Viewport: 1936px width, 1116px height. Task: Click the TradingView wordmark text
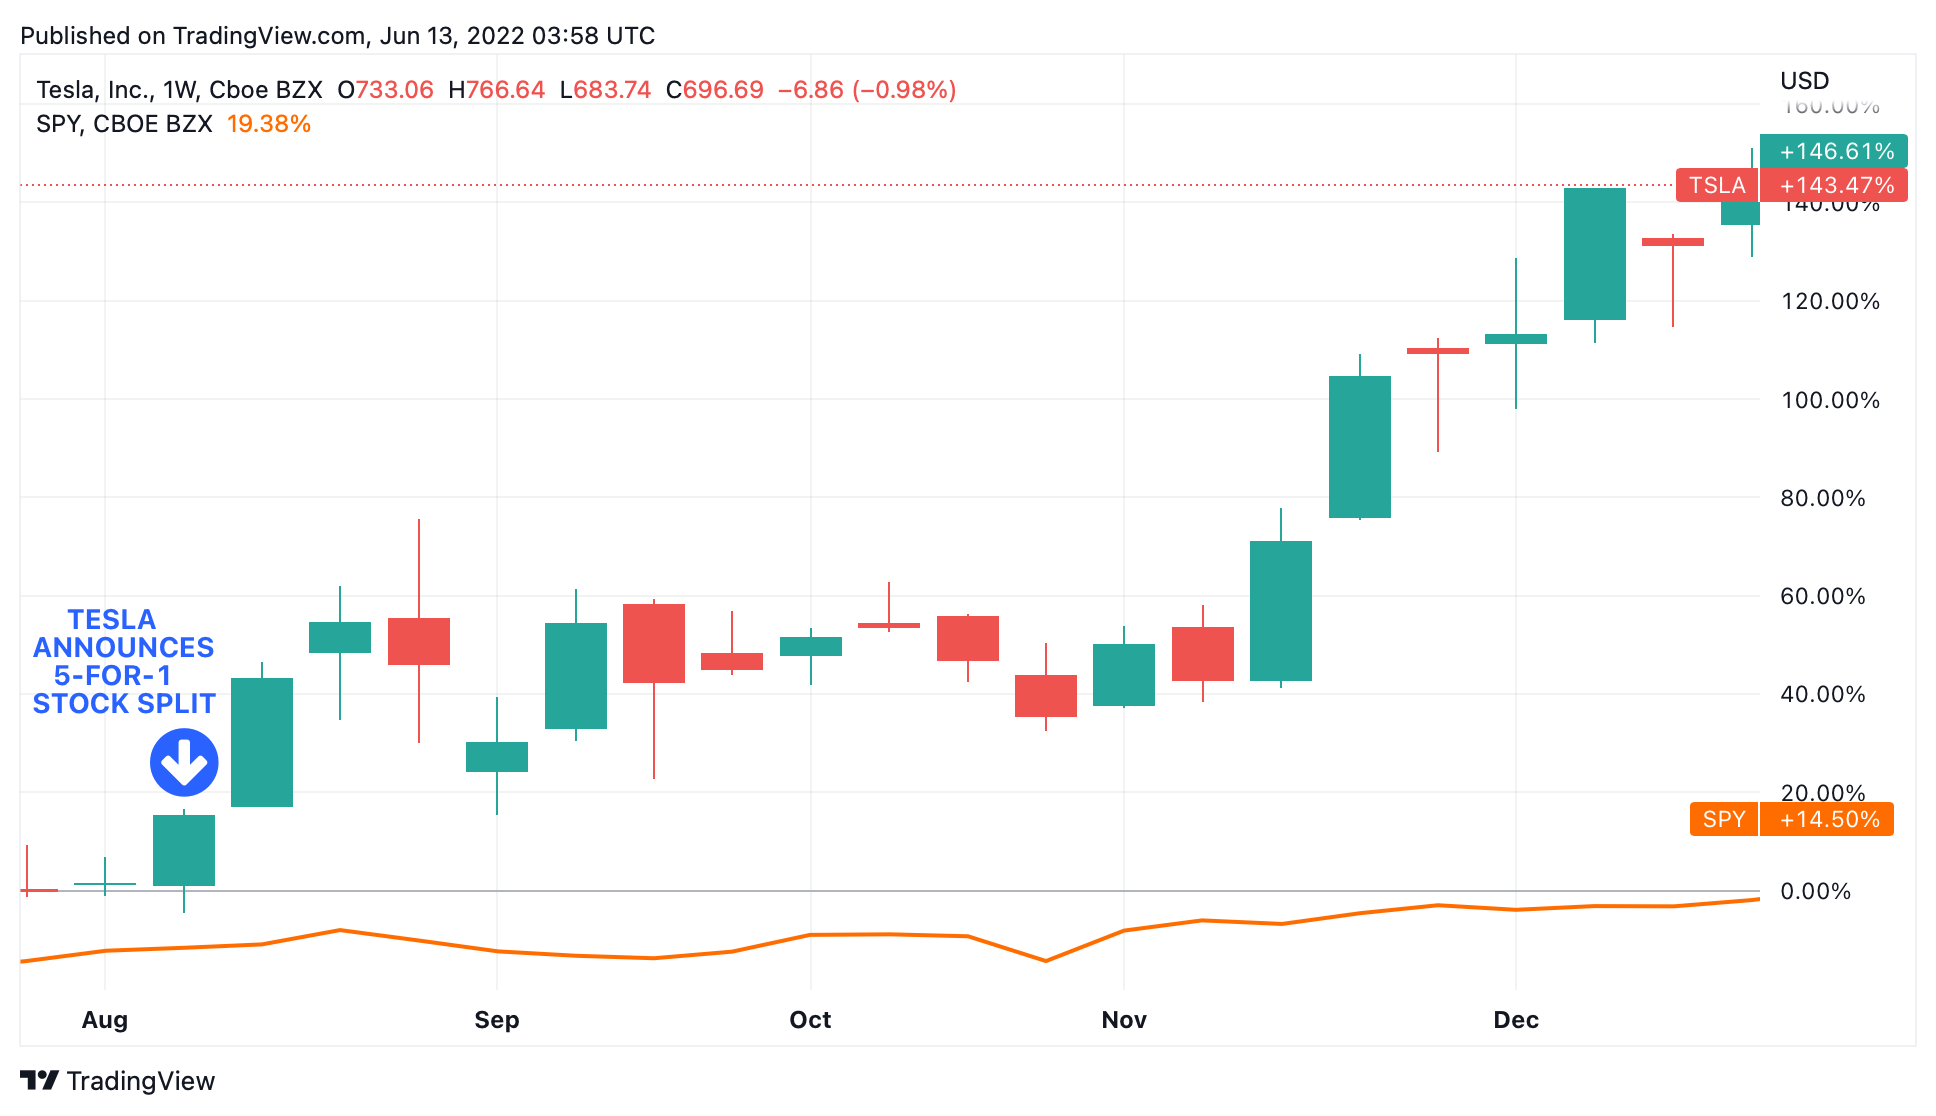click(x=141, y=1081)
